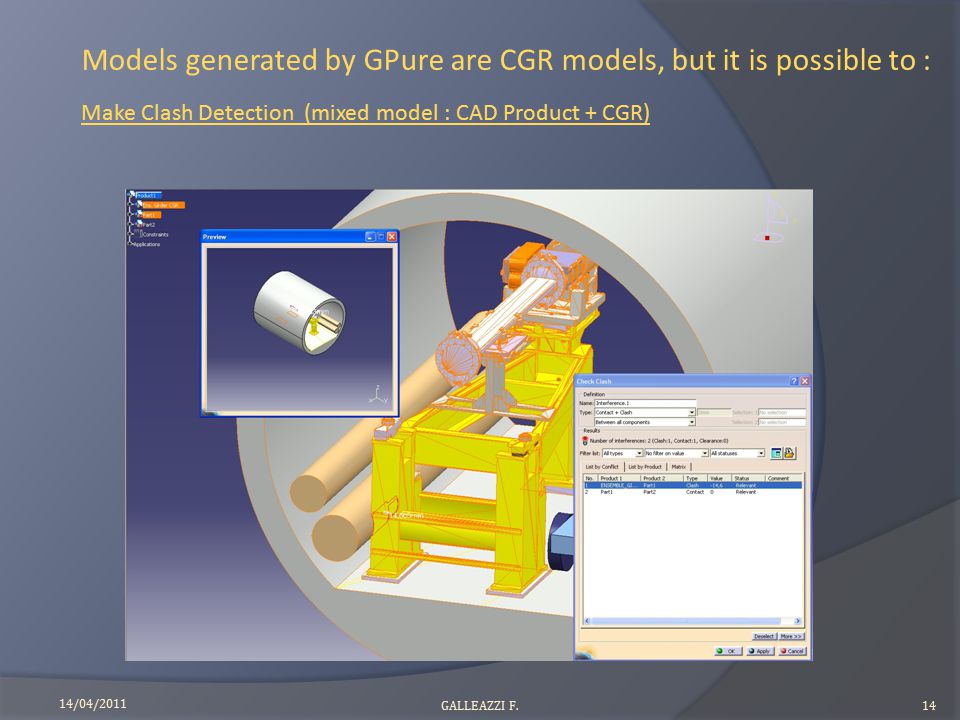The image size is (960, 720).
Task: Expand the Part2 tree node
Action: (130, 224)
